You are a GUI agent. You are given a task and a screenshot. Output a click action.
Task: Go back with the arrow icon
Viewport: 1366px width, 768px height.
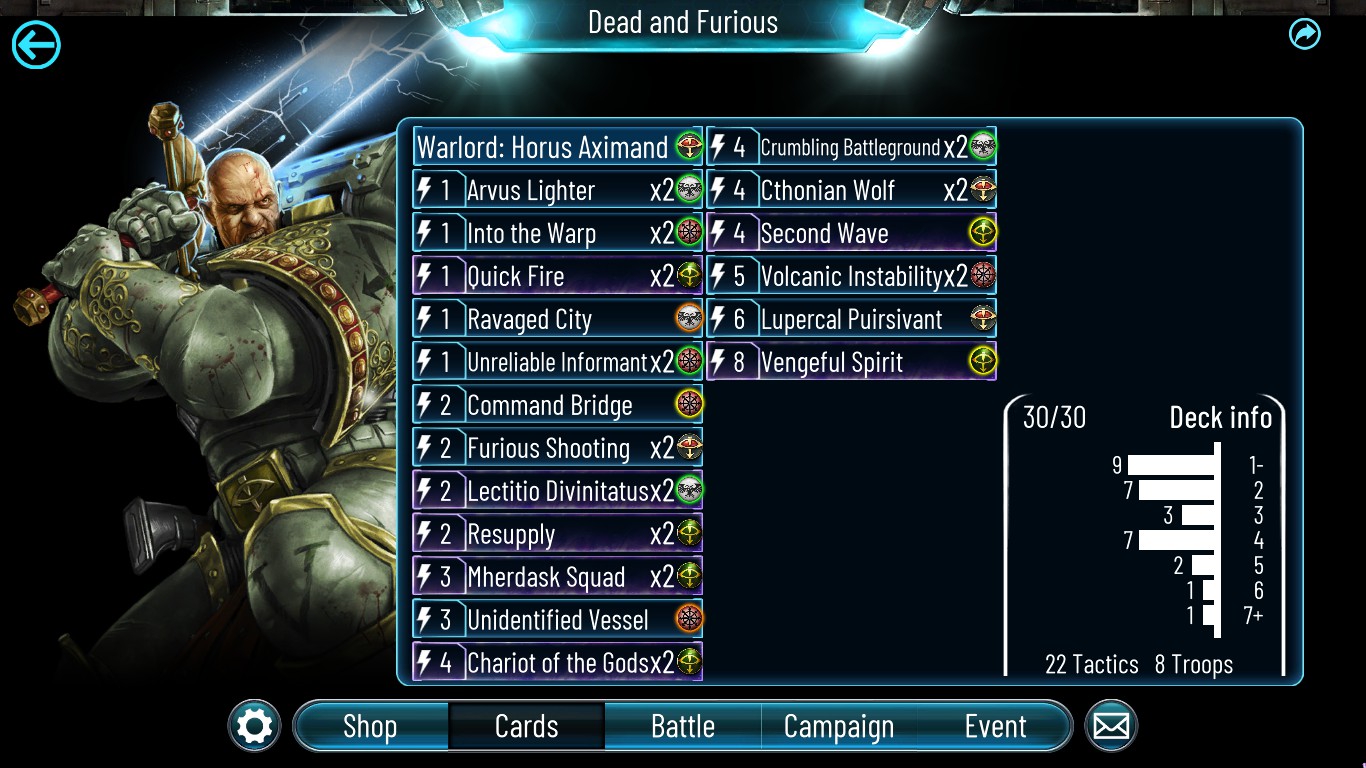pos(36,45)
